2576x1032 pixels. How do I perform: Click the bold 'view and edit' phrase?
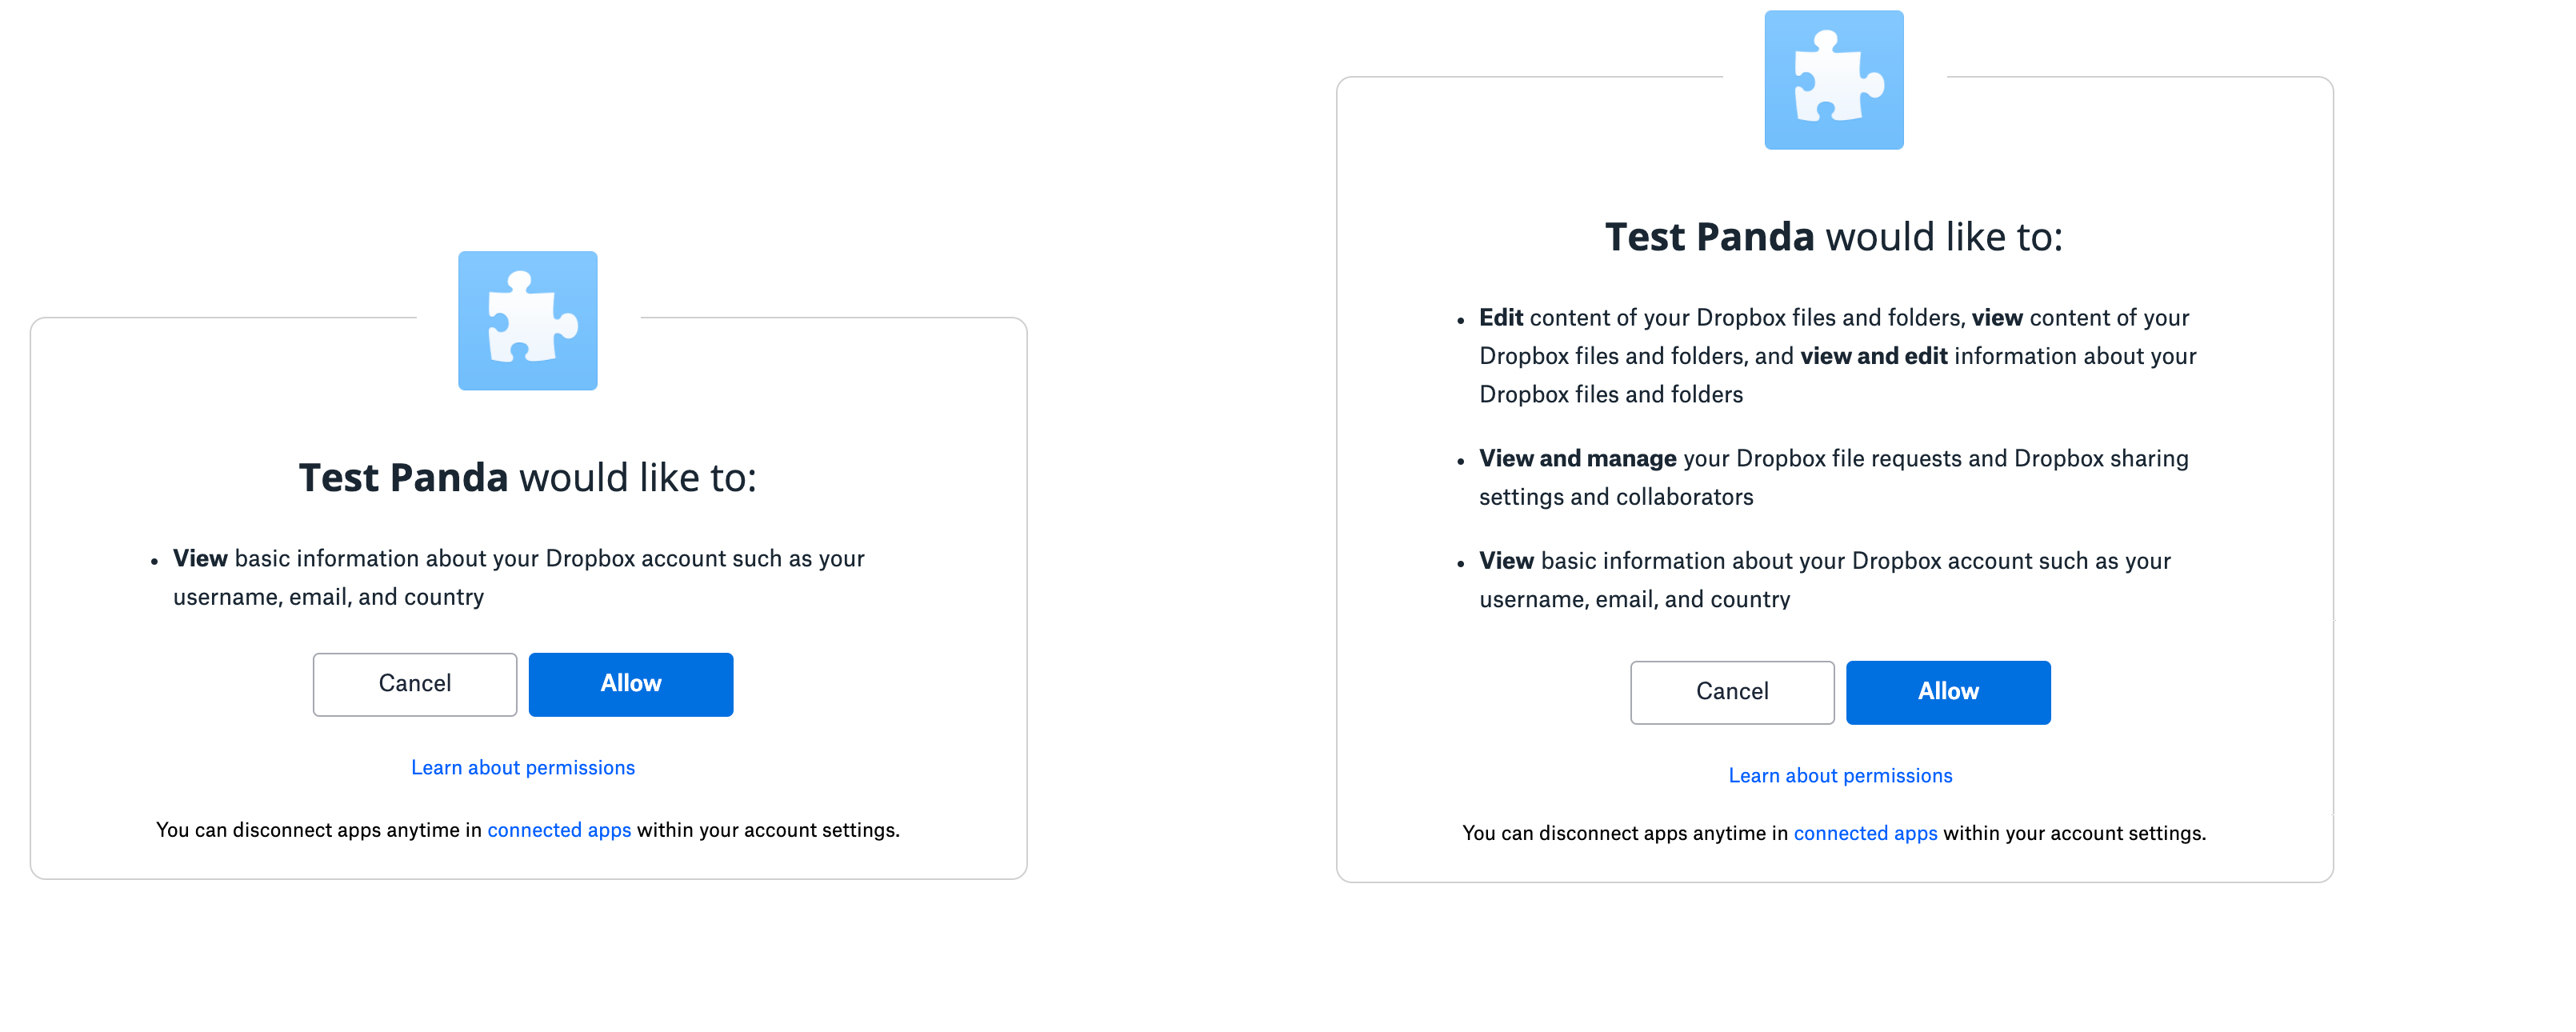click(1873, 356)
